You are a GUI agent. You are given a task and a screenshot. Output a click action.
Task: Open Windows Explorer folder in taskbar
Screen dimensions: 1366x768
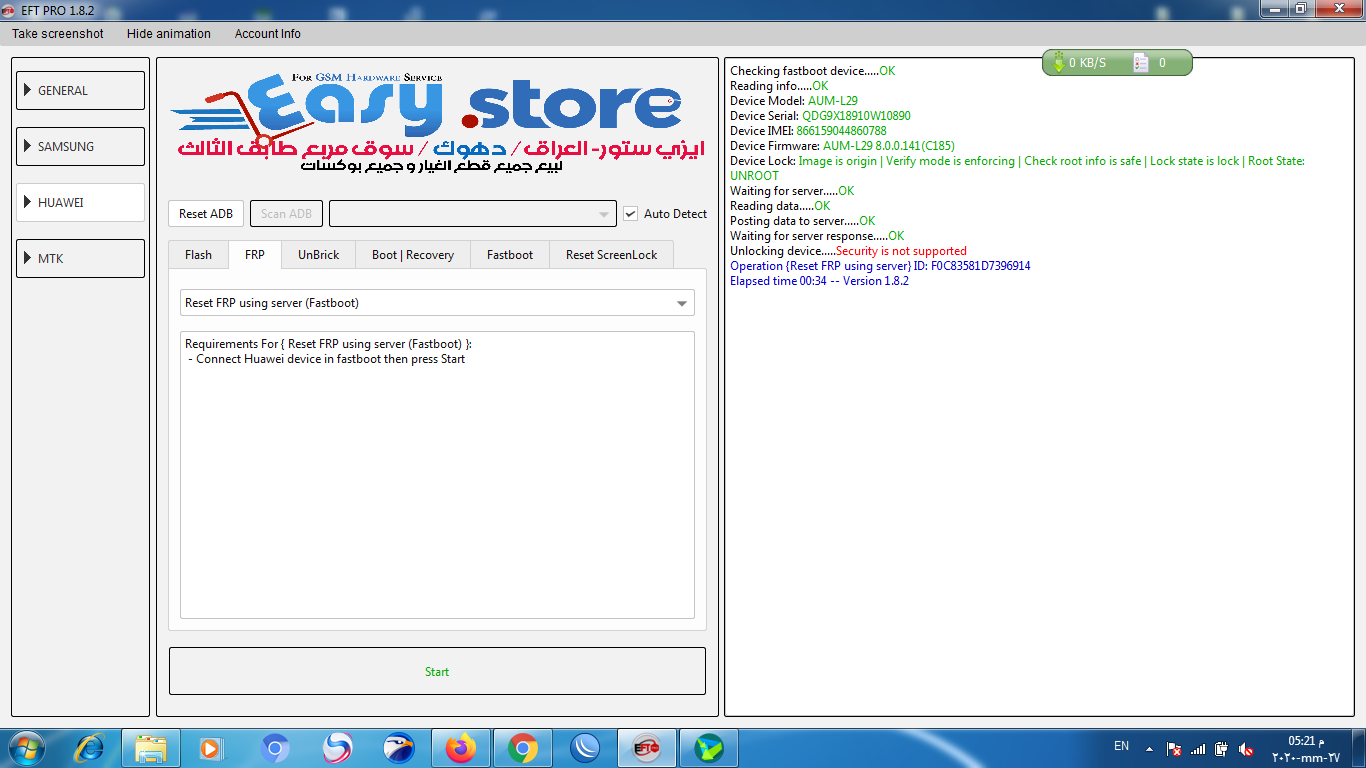coord(151,747)
